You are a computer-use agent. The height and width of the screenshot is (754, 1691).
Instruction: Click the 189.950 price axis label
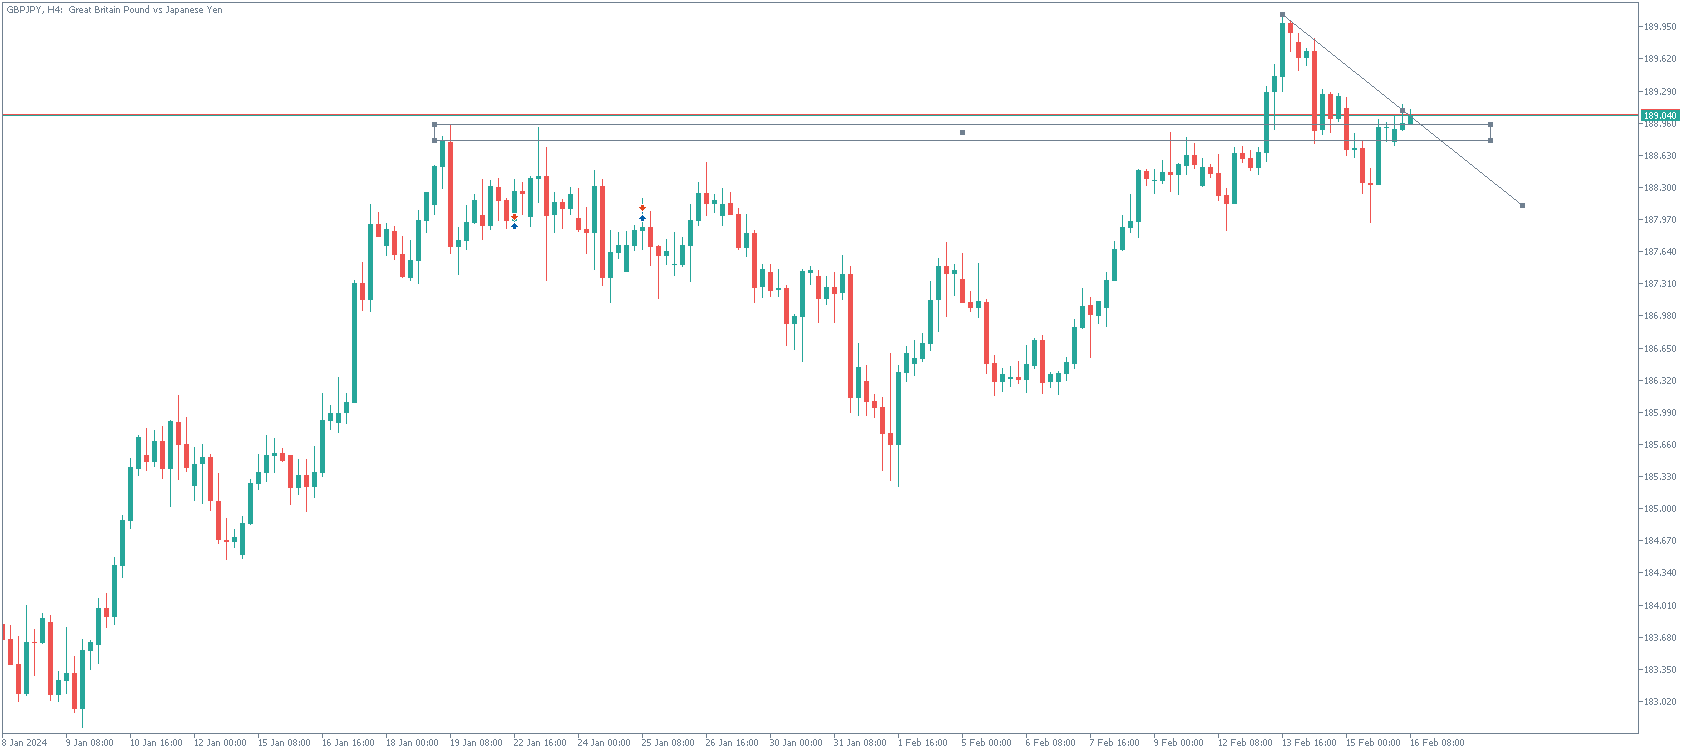[x=1660, y=27]
